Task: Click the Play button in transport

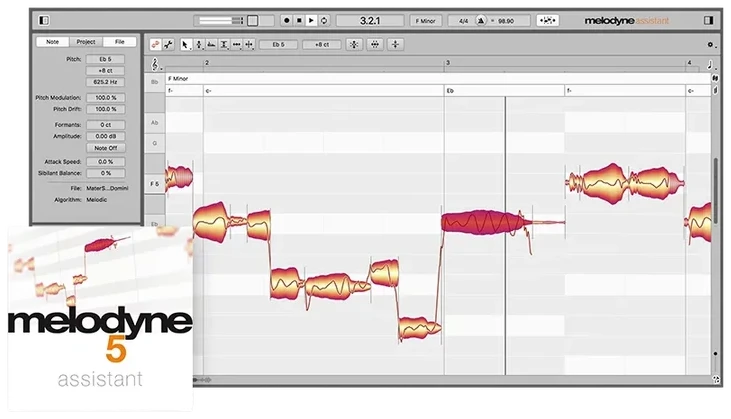Action: 311,21
